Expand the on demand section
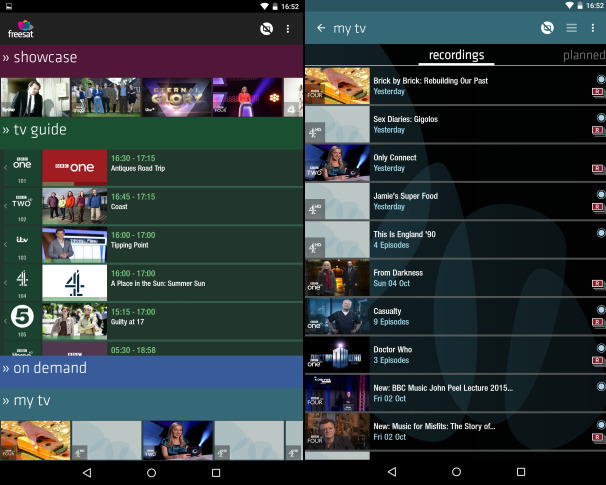The height and width of the screenshot is (485, 606). (152, 371)
